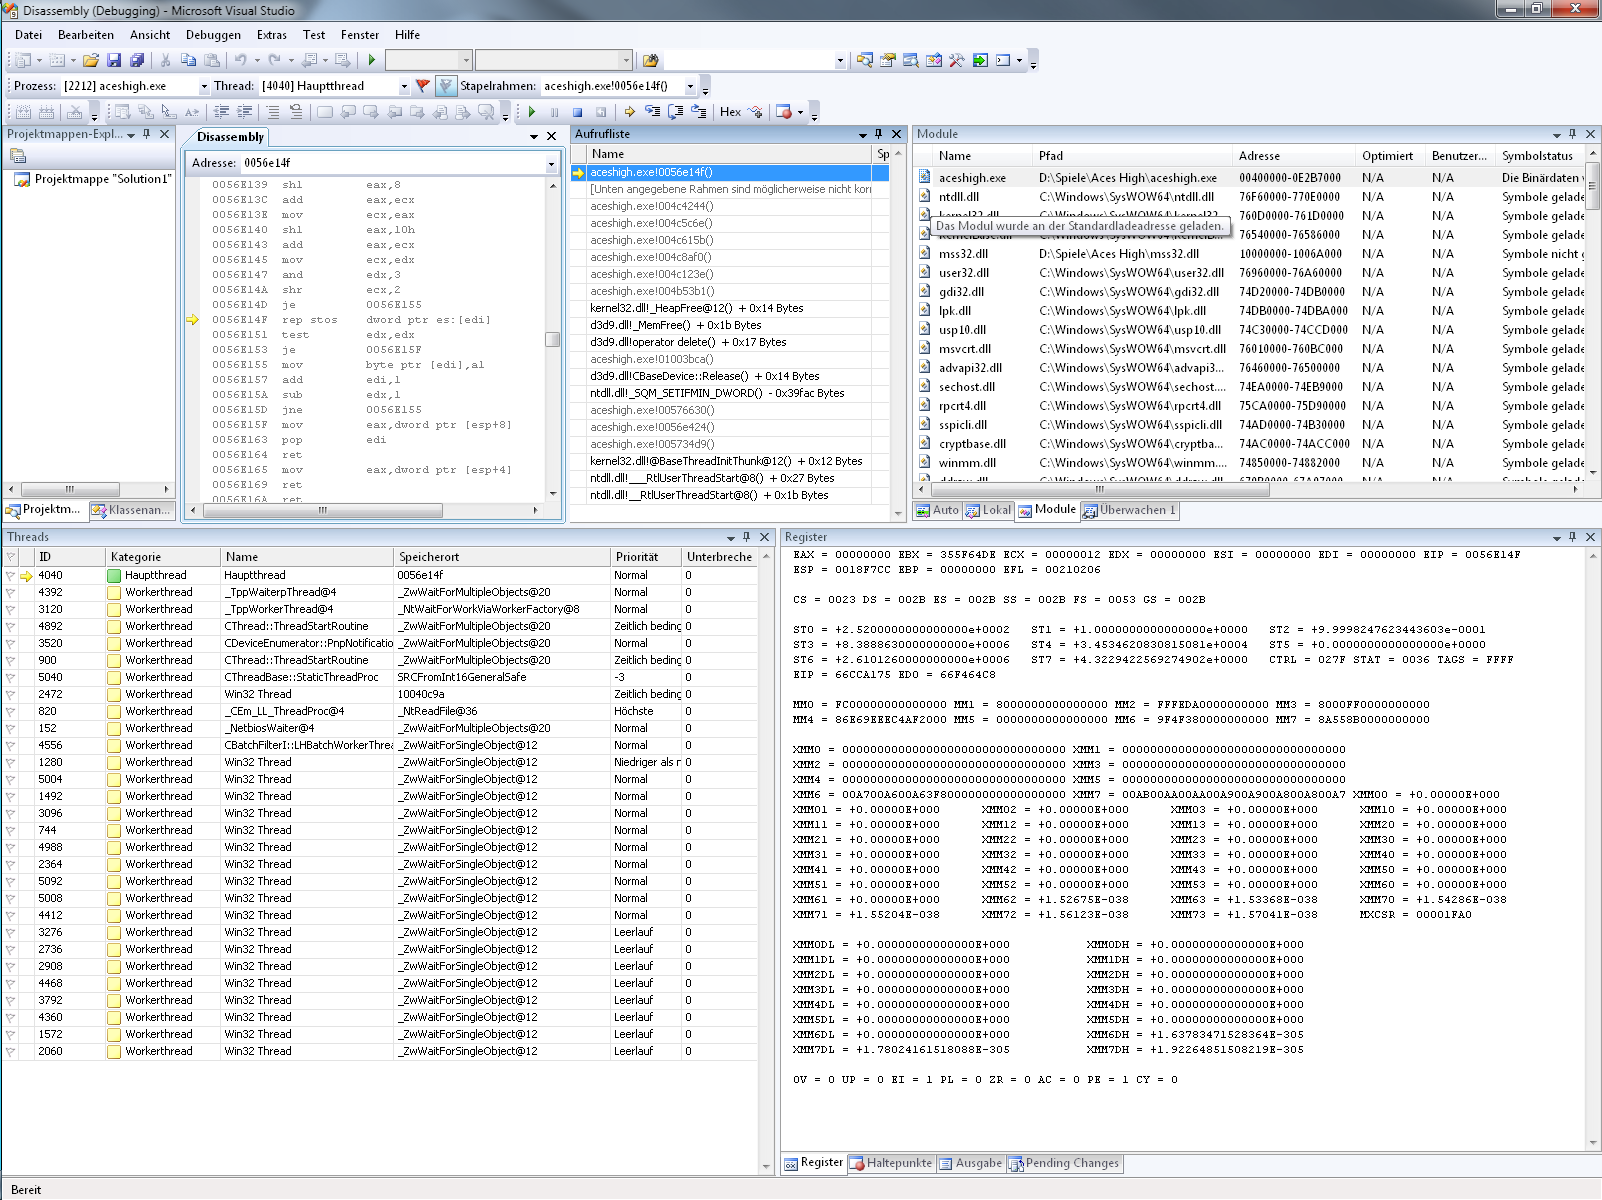Select the kernel32.dll!_HeapFree@12() call stack row
The width and height of the screenshot is (1602, 1200).
click(x=729, y=308)
